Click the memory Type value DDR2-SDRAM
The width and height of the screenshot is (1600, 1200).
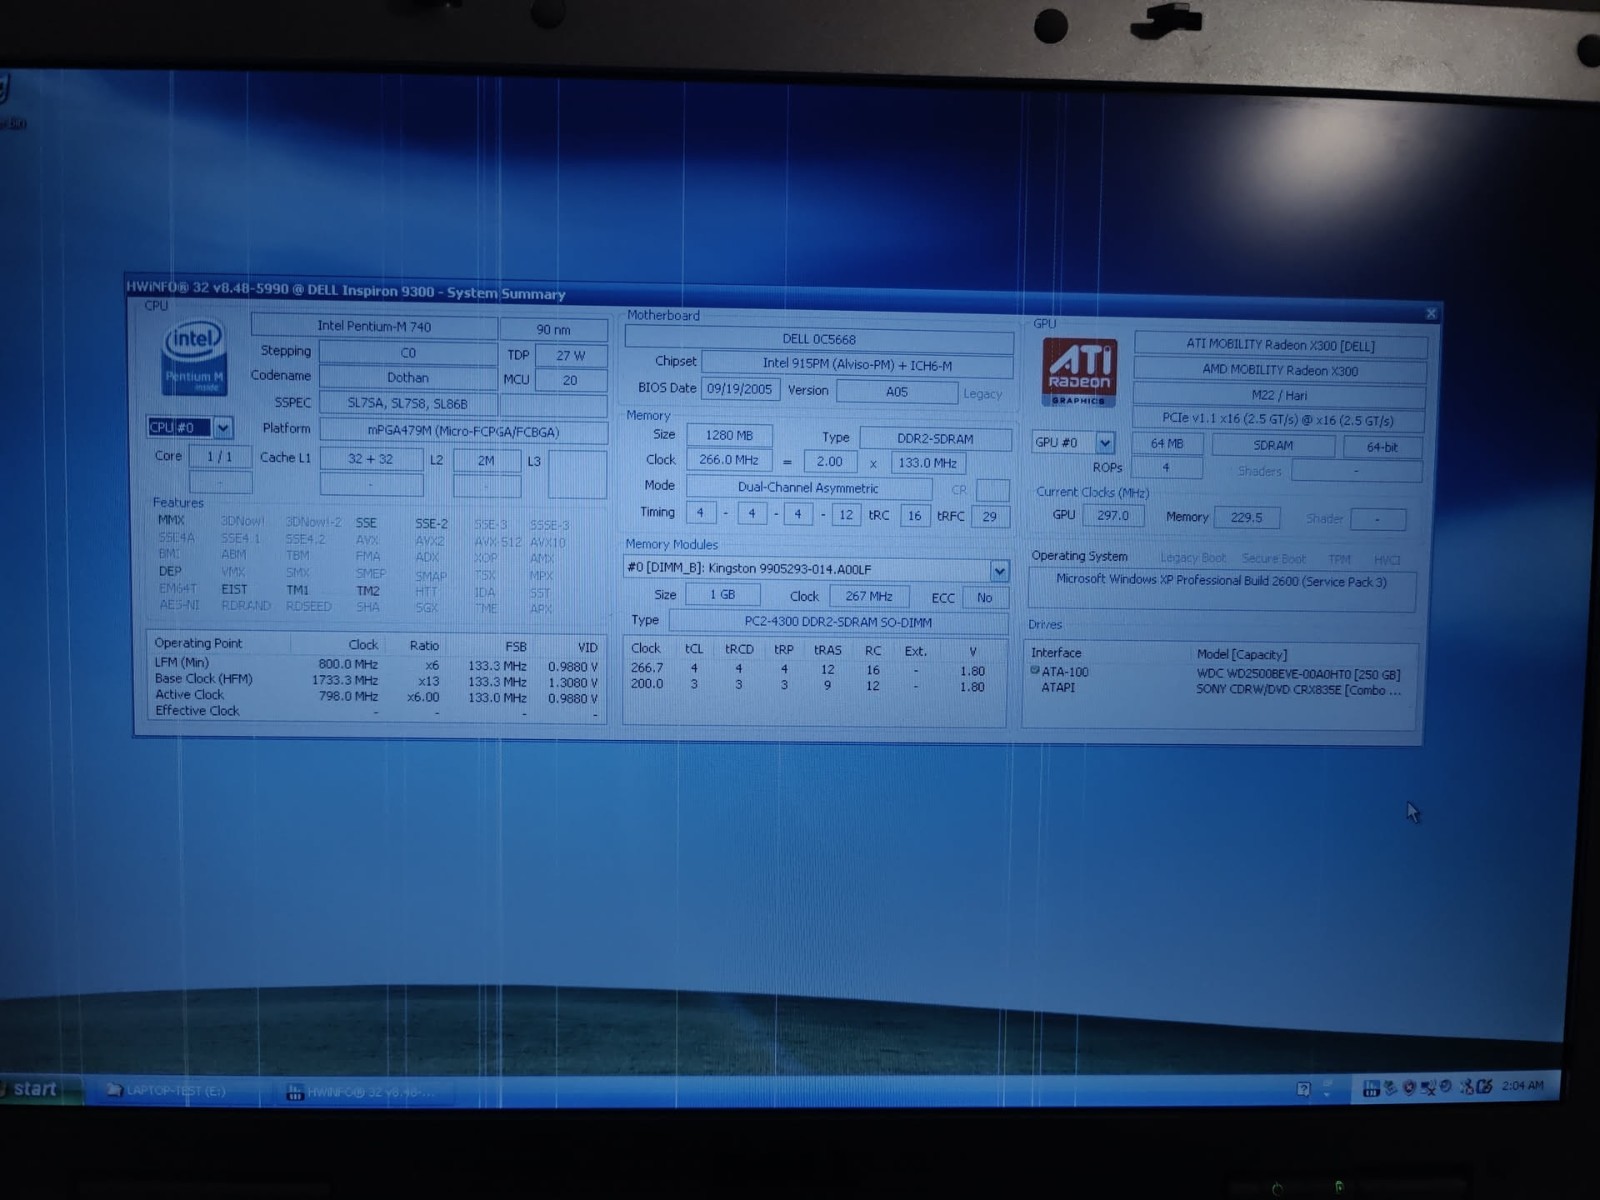click(x=935, y=439)
